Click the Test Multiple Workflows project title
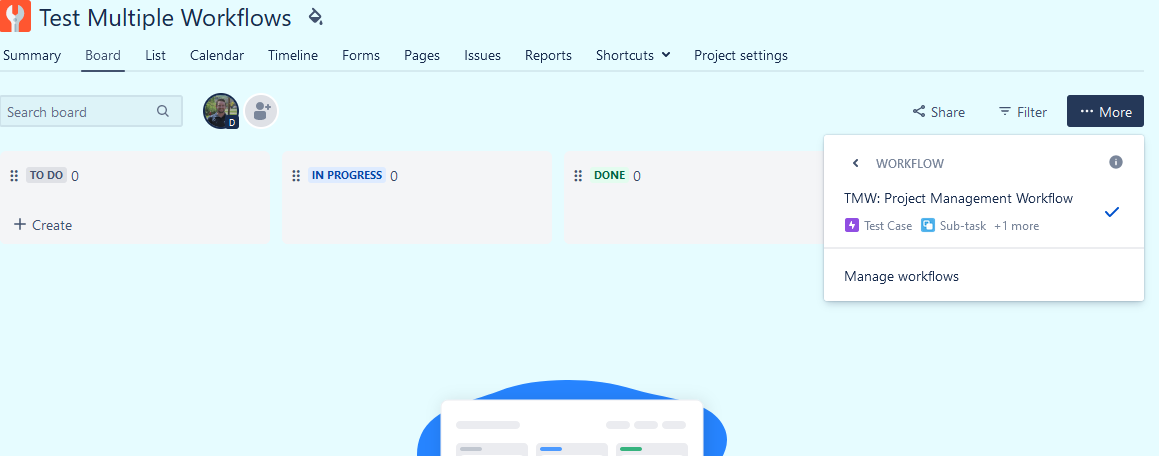The height and width of the screenshot is (456, 1159). 166,18
